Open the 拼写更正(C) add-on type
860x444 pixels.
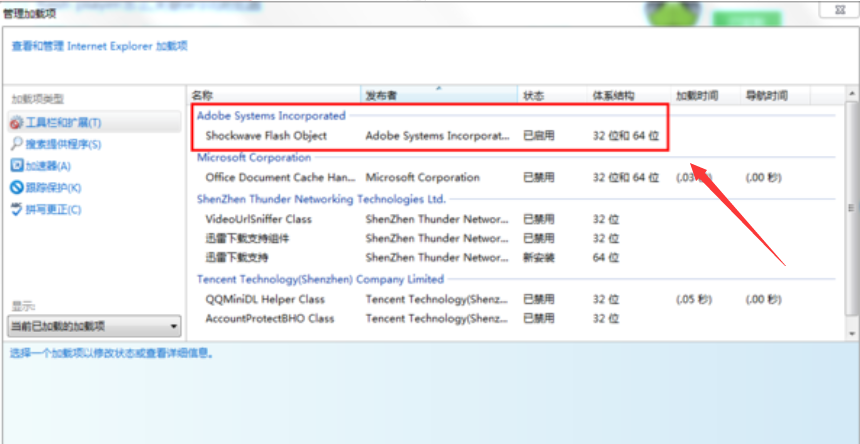(x=53, y=209)
